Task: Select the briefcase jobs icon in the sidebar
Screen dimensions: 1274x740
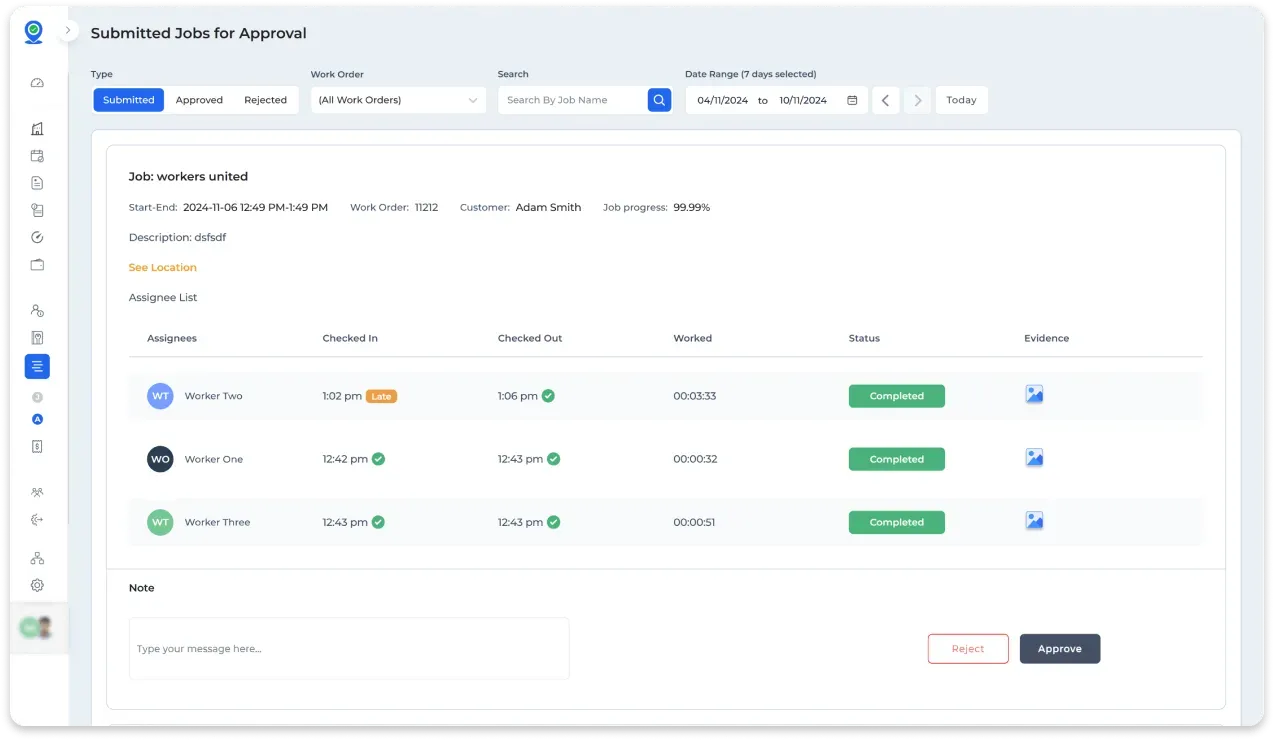Action: (37, 264)
